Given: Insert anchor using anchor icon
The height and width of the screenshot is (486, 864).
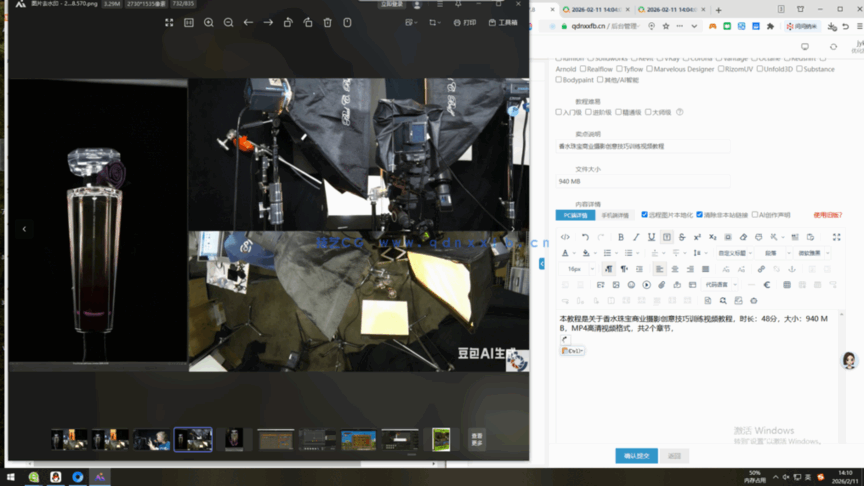Looking at the screenshot, I should point(792,269).
